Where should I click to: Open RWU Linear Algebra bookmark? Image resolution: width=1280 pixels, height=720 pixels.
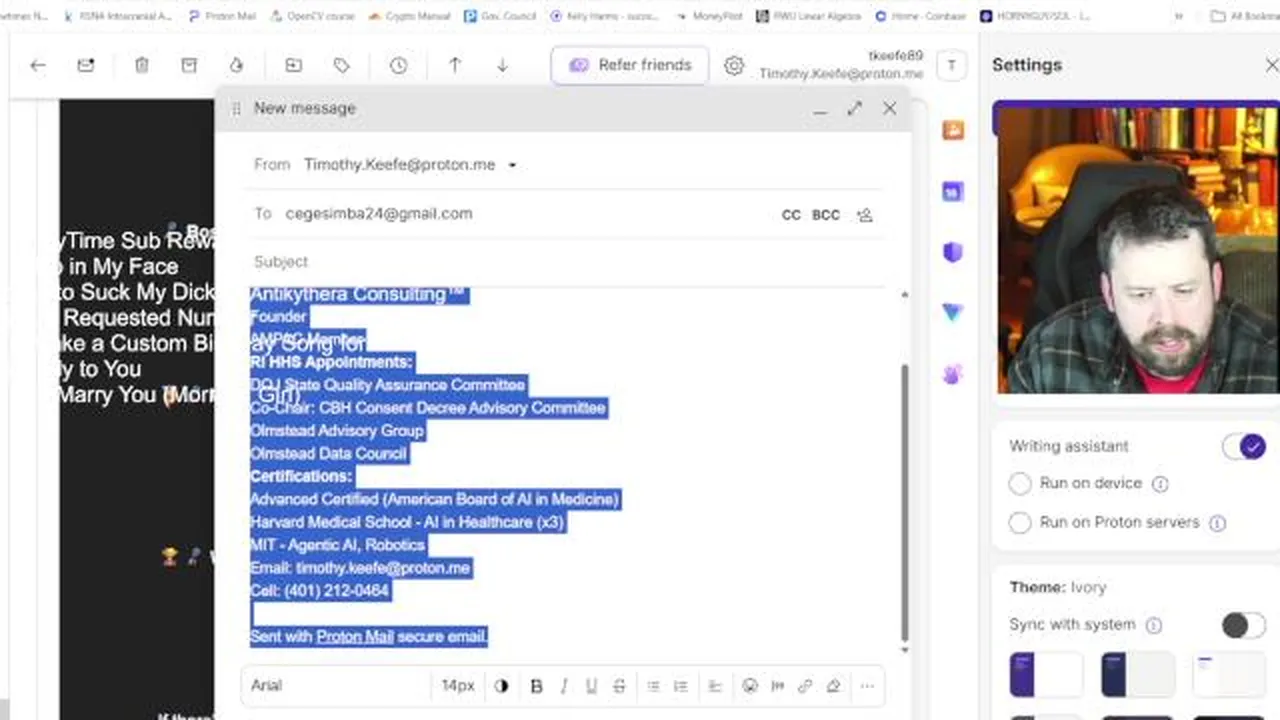coord(809,16)
